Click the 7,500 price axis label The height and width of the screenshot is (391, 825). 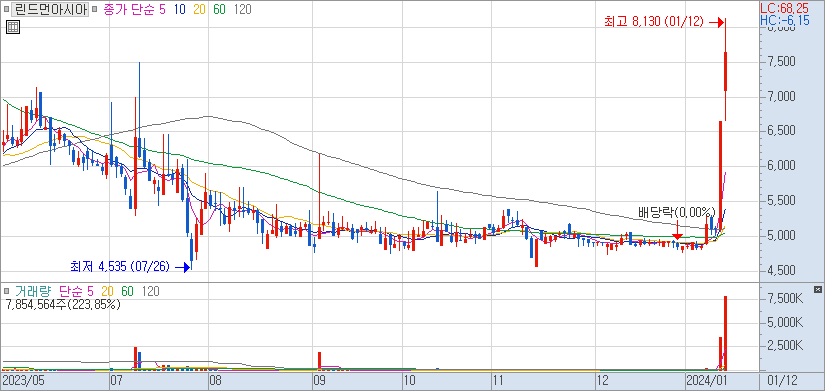tap(781, 62)
